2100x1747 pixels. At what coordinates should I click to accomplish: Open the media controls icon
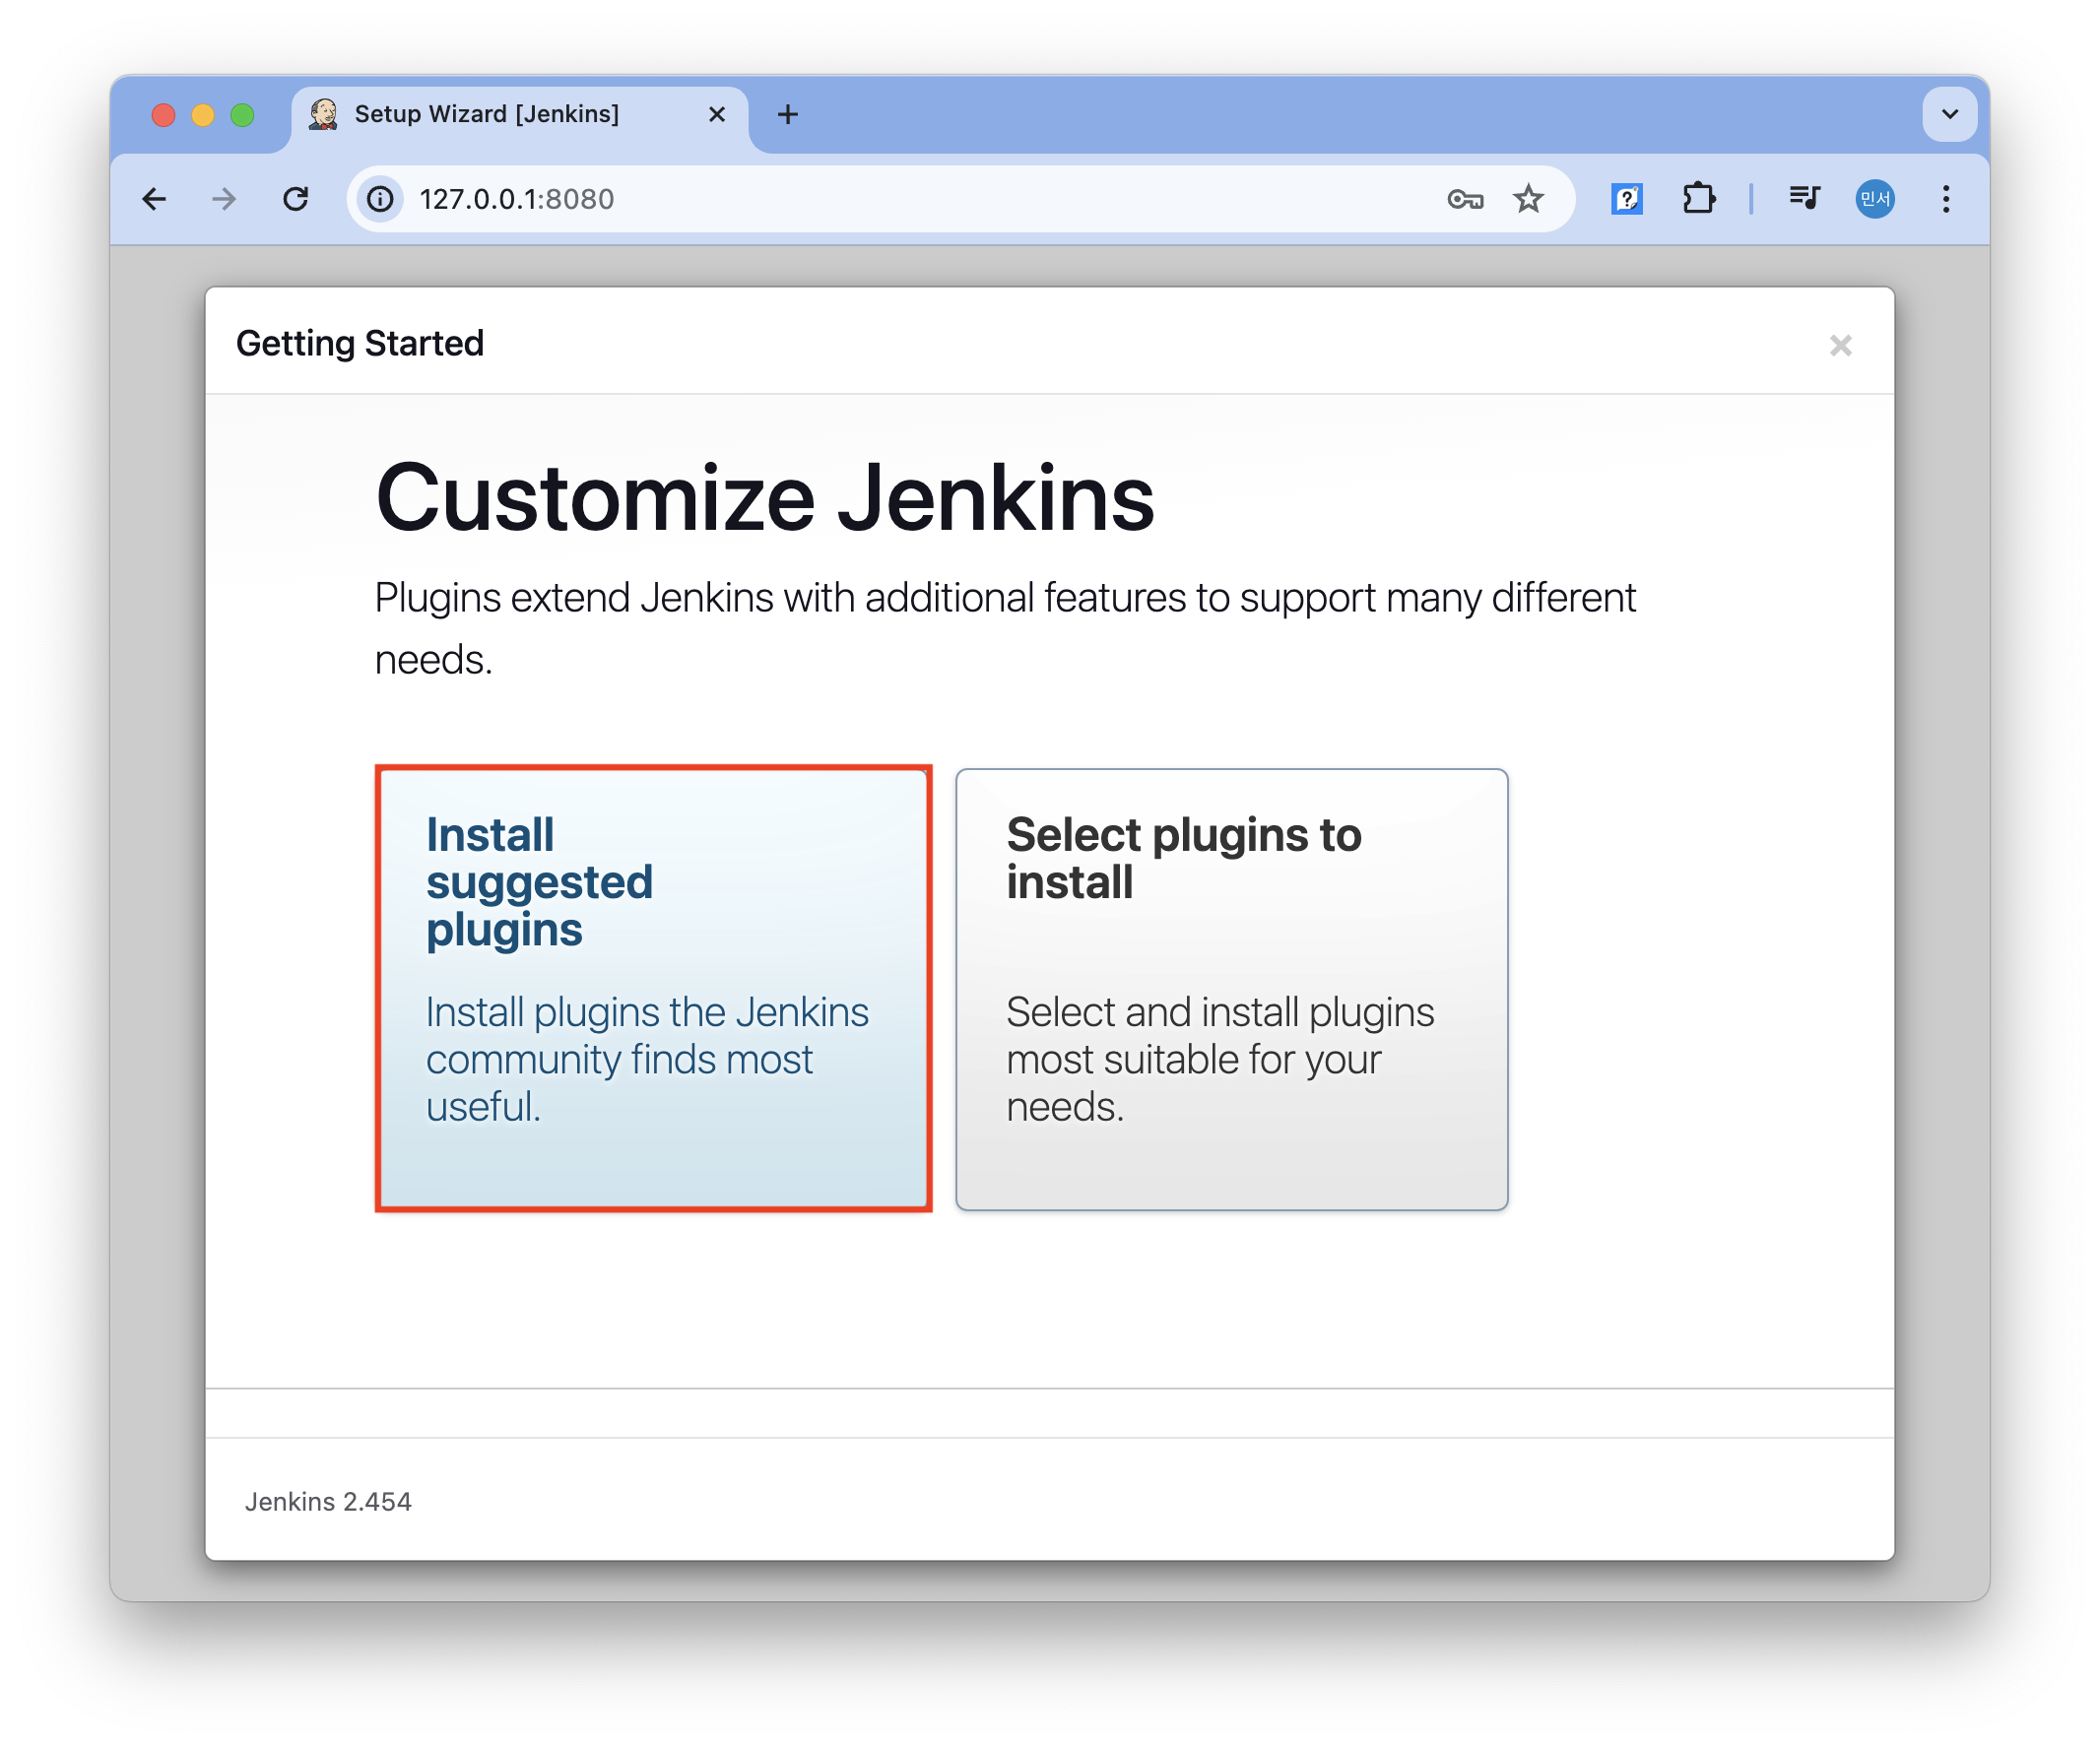(1804, 199)
